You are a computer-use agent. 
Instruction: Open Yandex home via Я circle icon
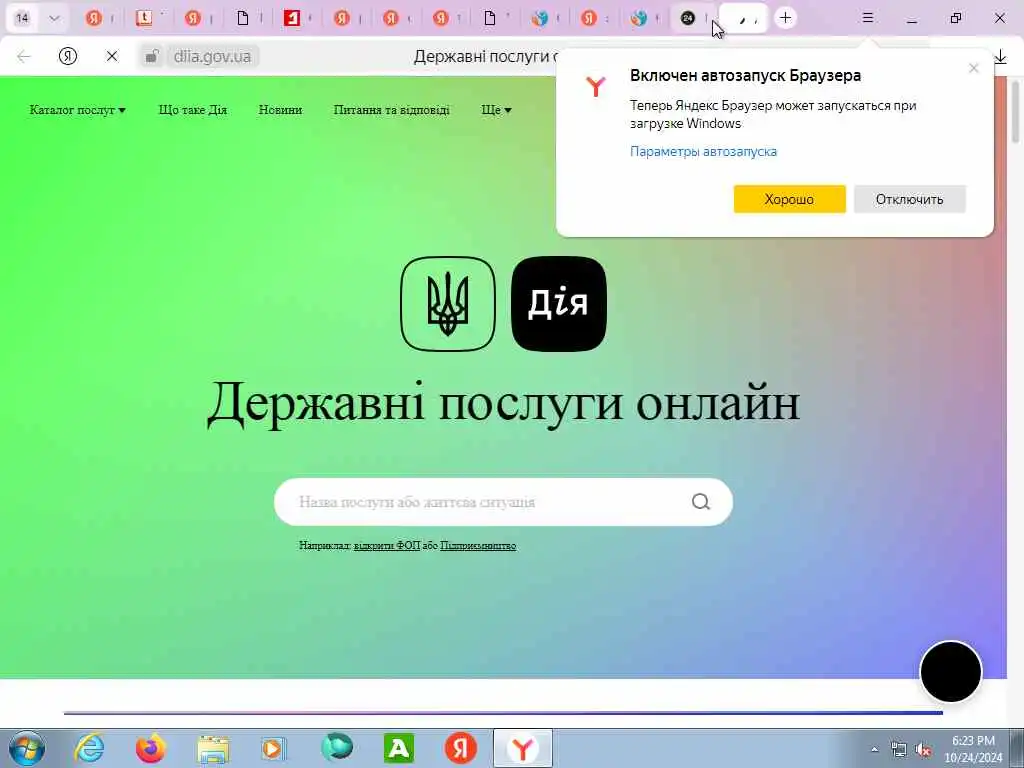coord(68,56)
